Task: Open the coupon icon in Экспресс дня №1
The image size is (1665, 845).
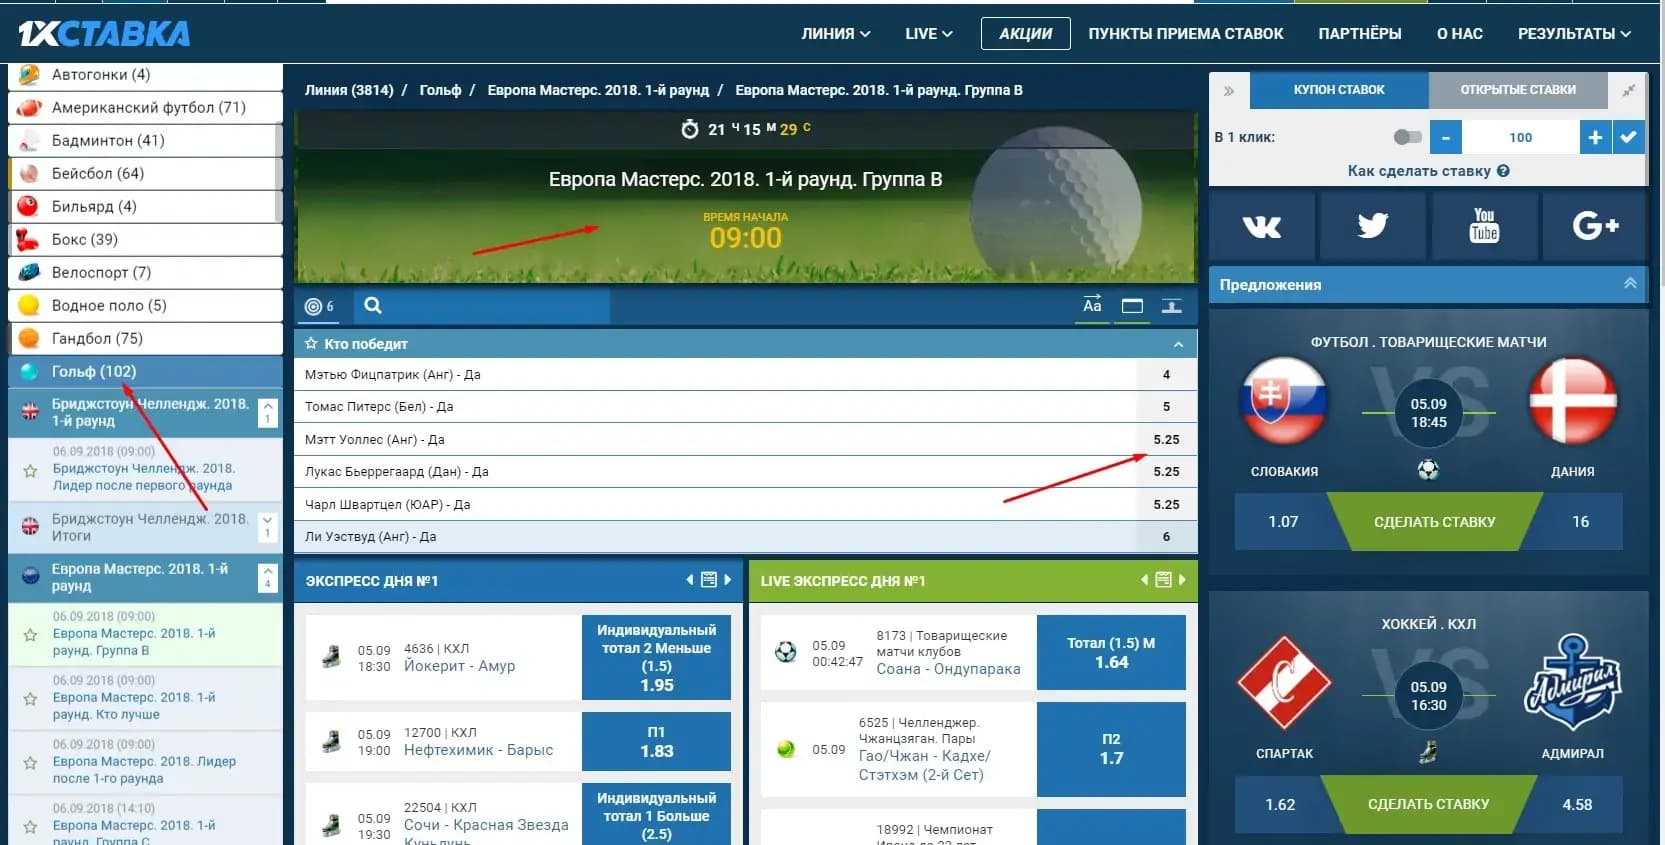Action: point(708,580)
